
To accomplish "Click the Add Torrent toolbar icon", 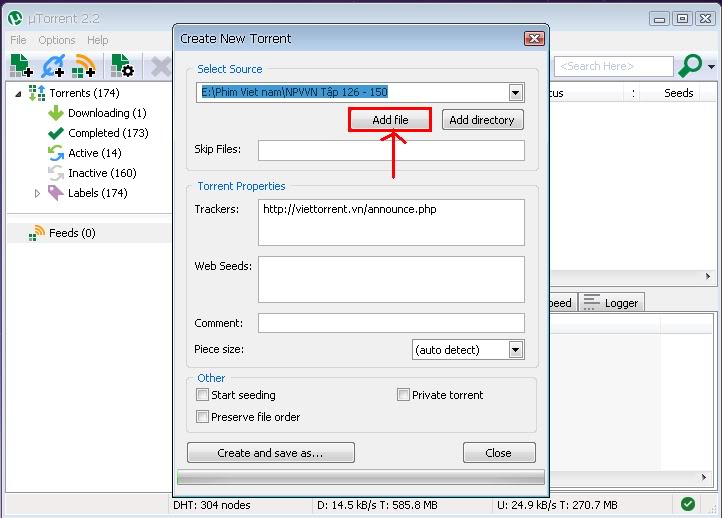I will coord(21,66).
